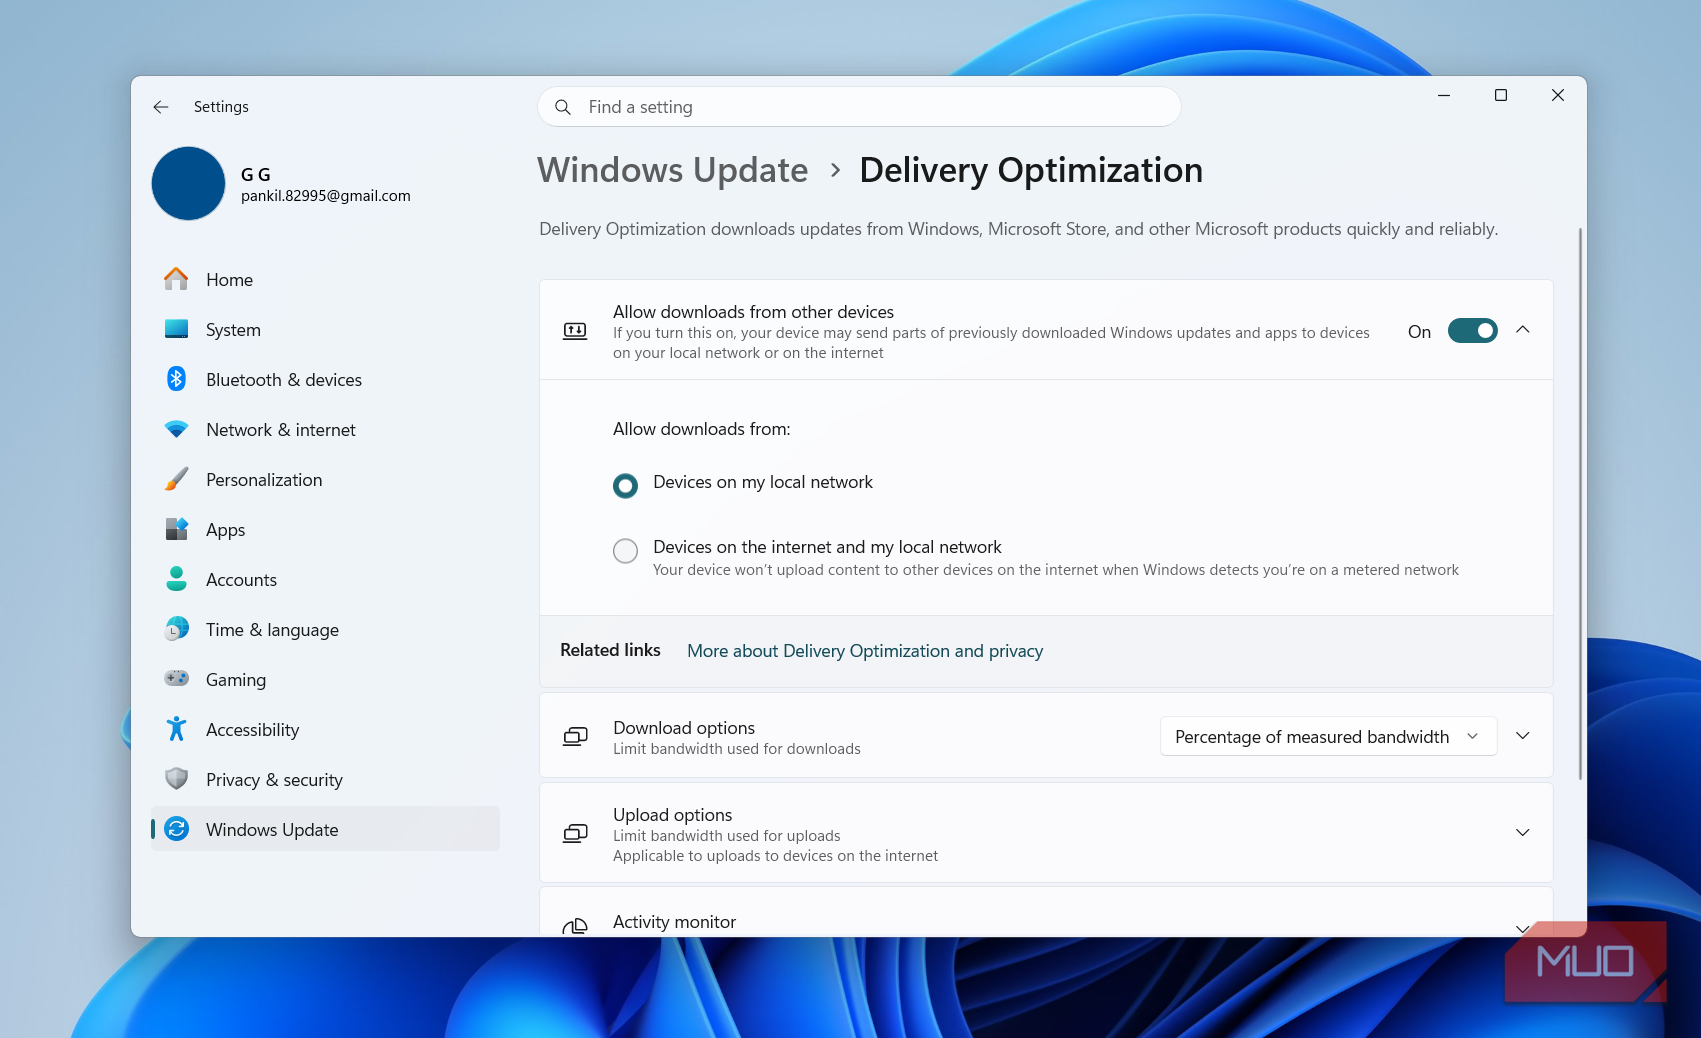Open the Privacy & security page
Image resolution: width=1701 pixels, height=1038 pixels.
325,779
